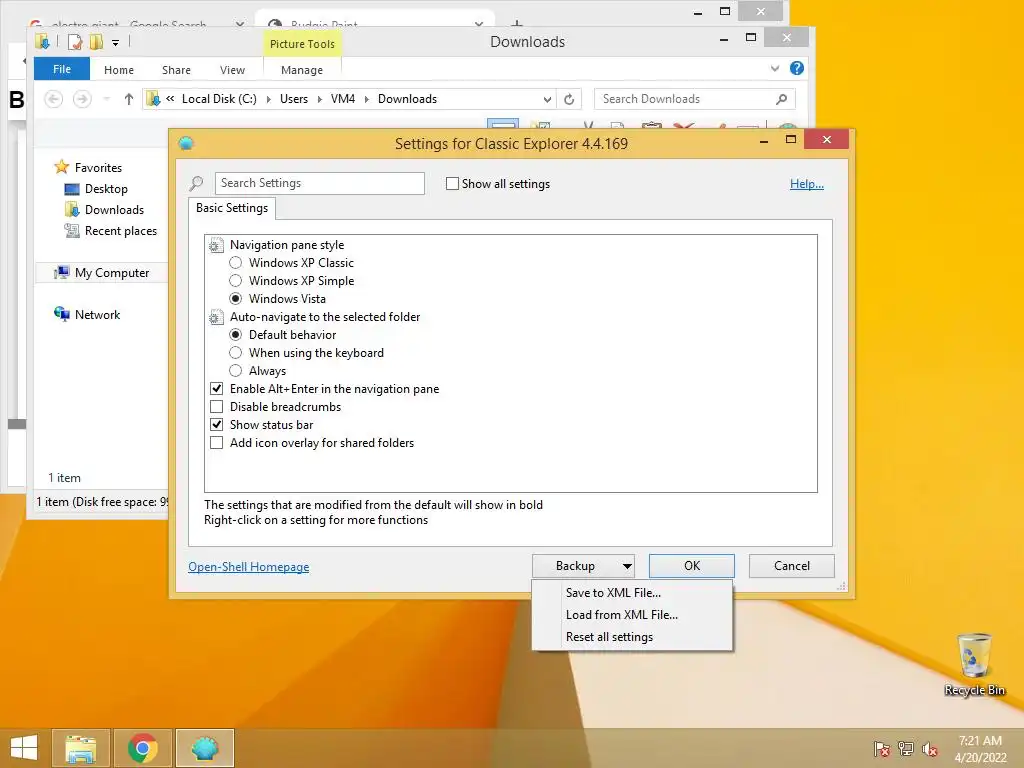1024x768 pixels.
Task: Select the Windows Vista radio button
Action: (236, 298)
